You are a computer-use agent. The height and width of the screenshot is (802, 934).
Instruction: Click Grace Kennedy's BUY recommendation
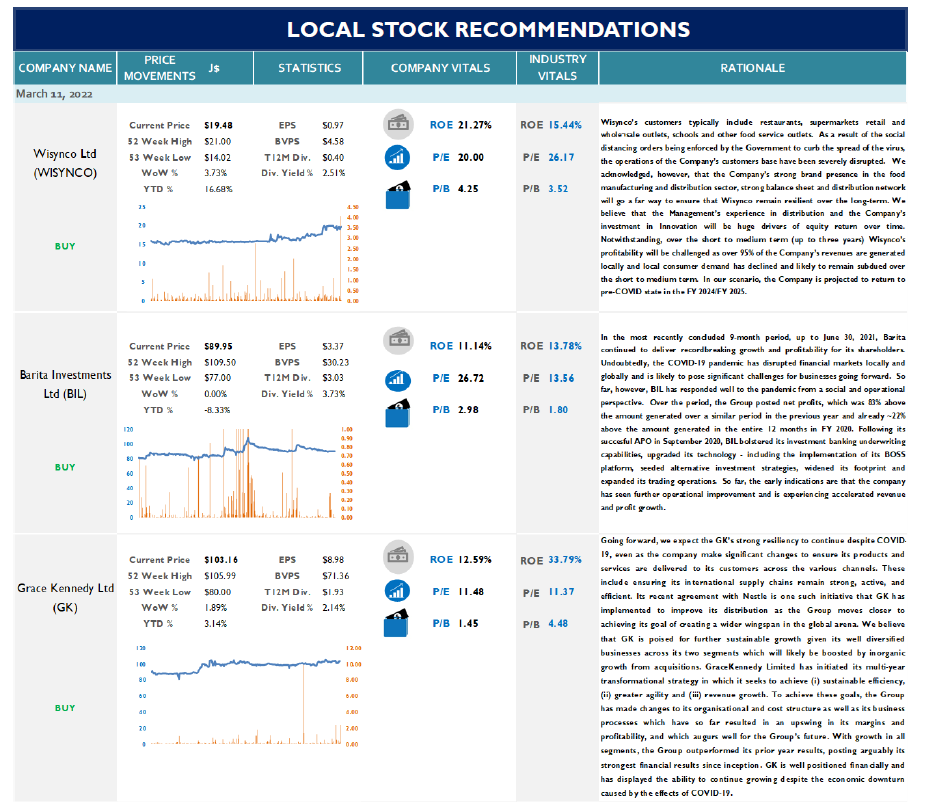point(65,708)
